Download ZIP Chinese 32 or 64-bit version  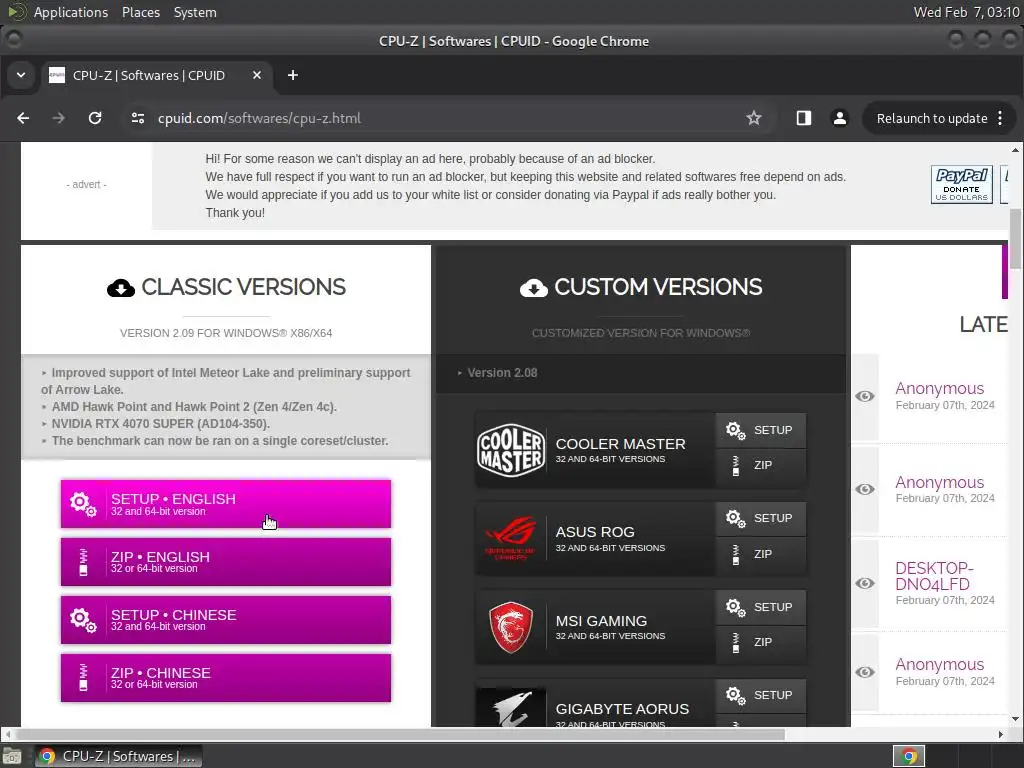tap(226, 678)
